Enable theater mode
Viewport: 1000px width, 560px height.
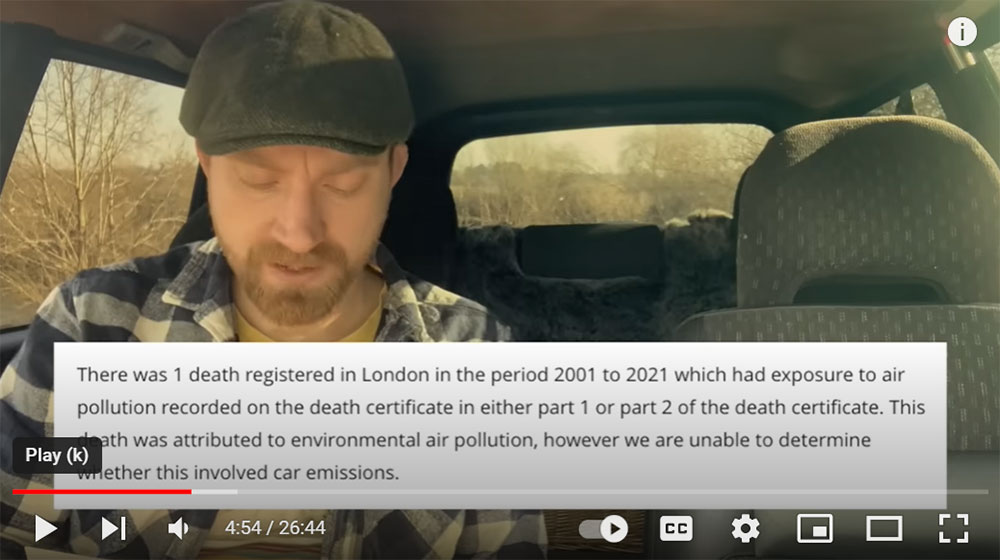point(884,529)
